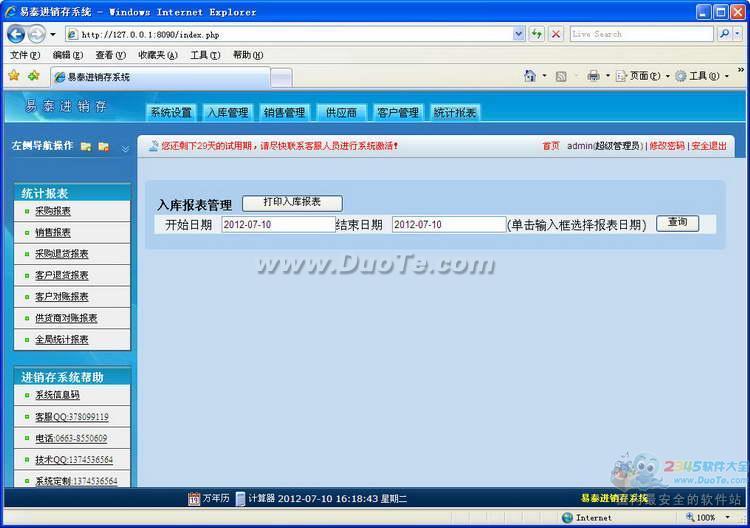
Task: Click the search magnifier icon
Action: click(x=724, y=34)
